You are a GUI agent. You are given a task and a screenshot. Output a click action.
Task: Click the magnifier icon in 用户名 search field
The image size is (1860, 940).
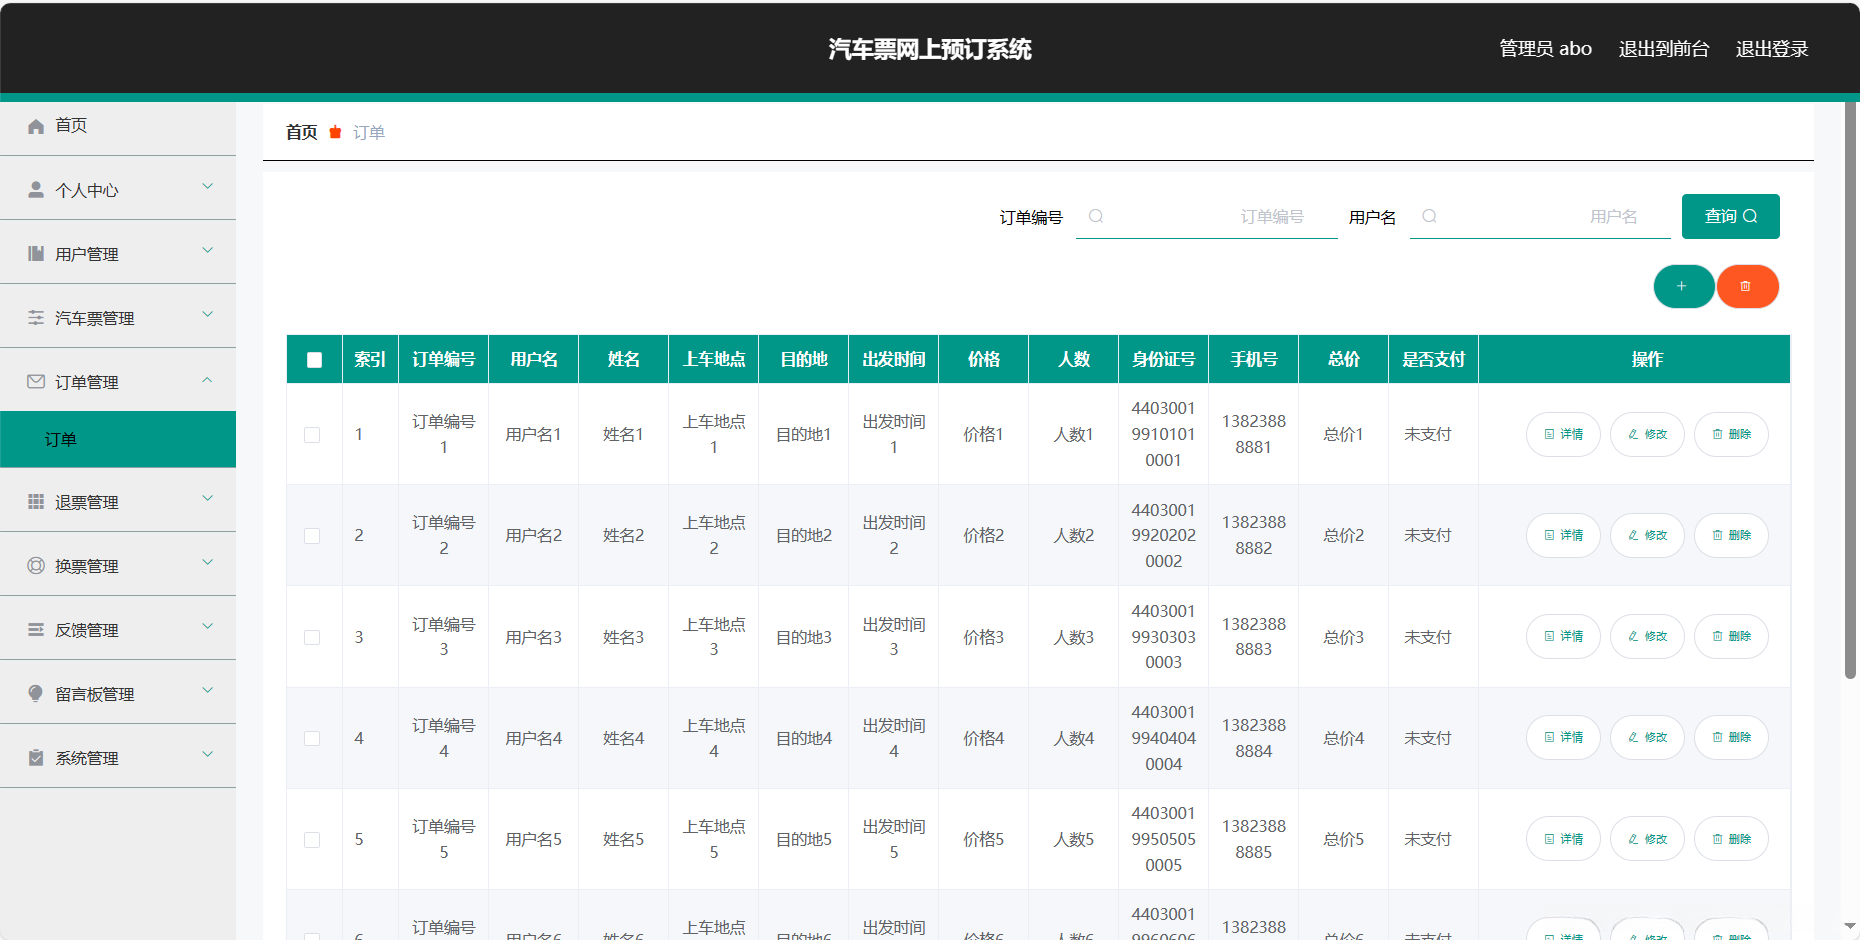click(1430, 216)
